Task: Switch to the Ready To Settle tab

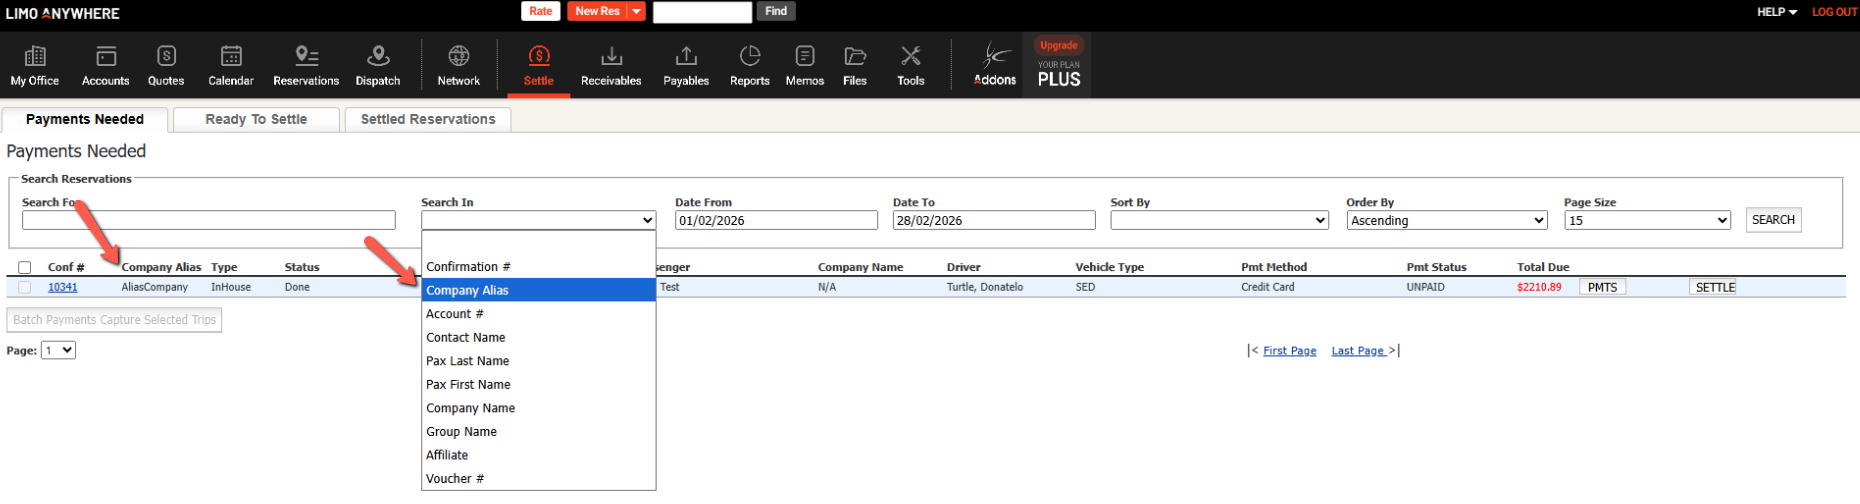Action: click(x=256, y=119)
